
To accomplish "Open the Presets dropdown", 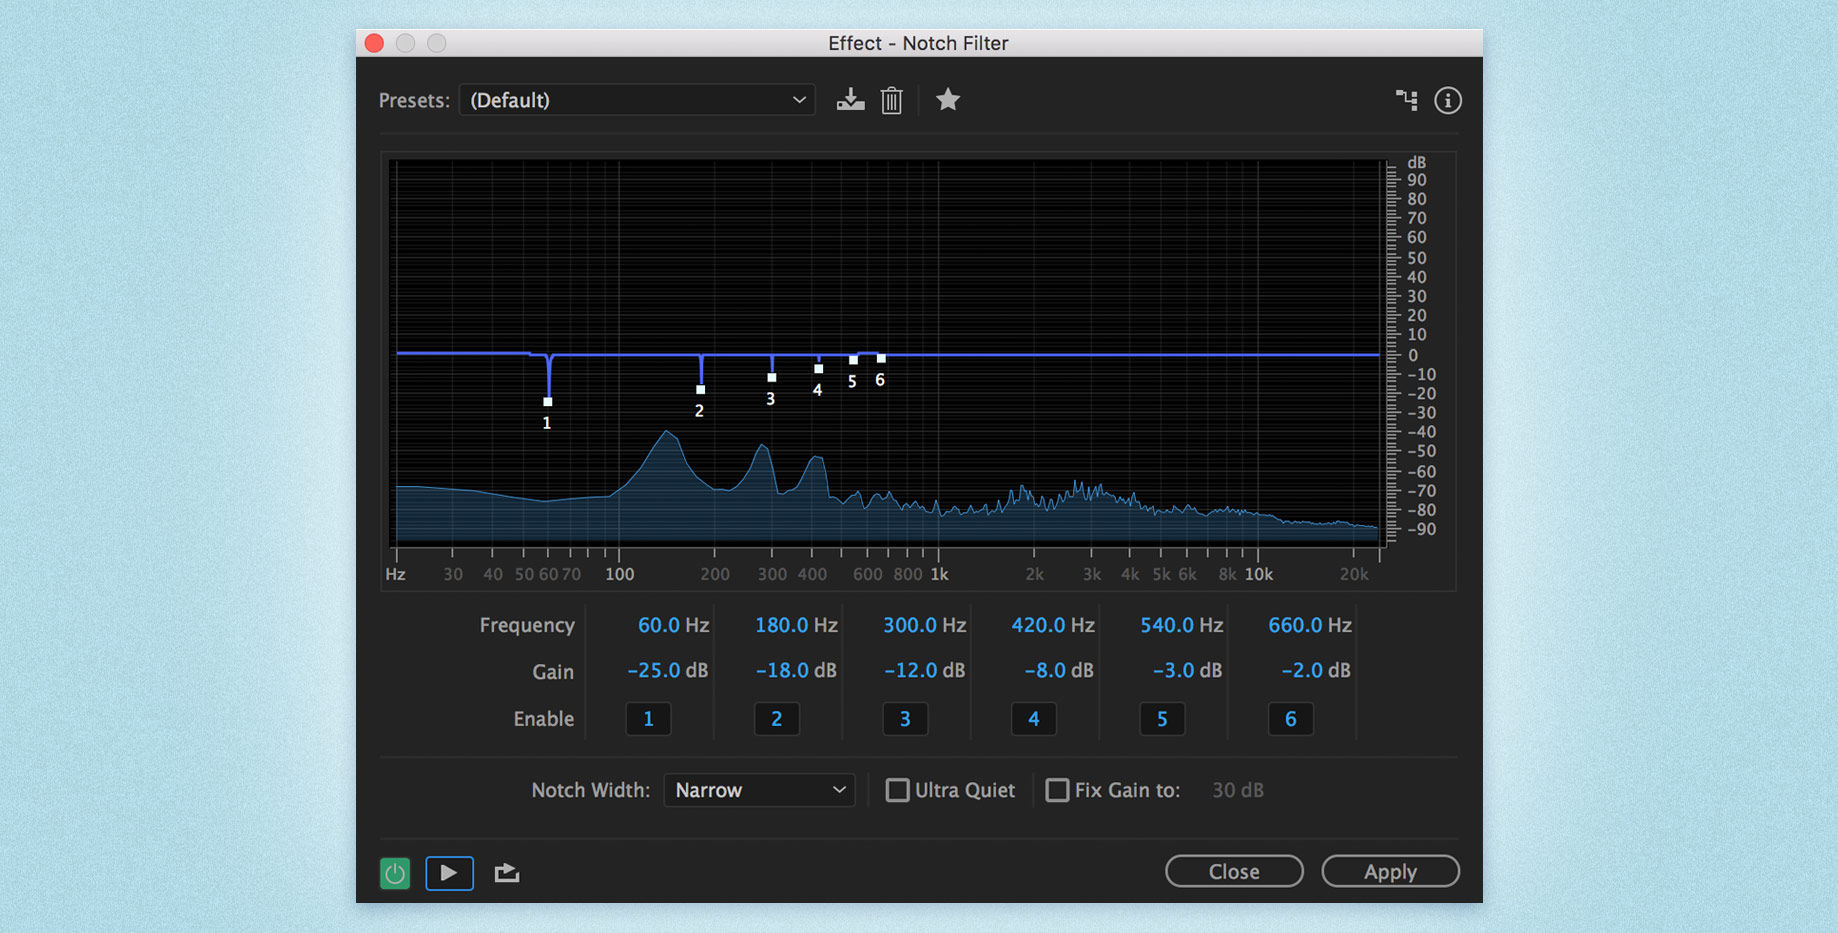I will coord(636,100).
